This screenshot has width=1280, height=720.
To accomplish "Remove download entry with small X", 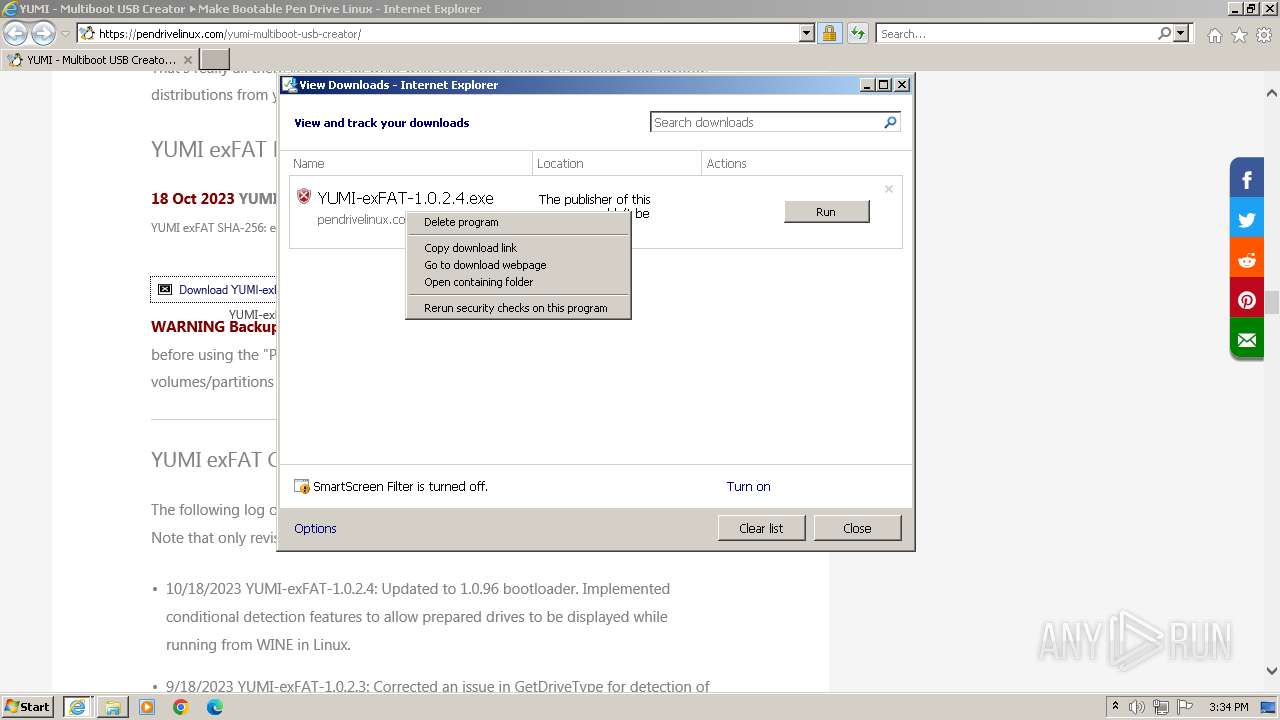I will [x=888, y=189].
